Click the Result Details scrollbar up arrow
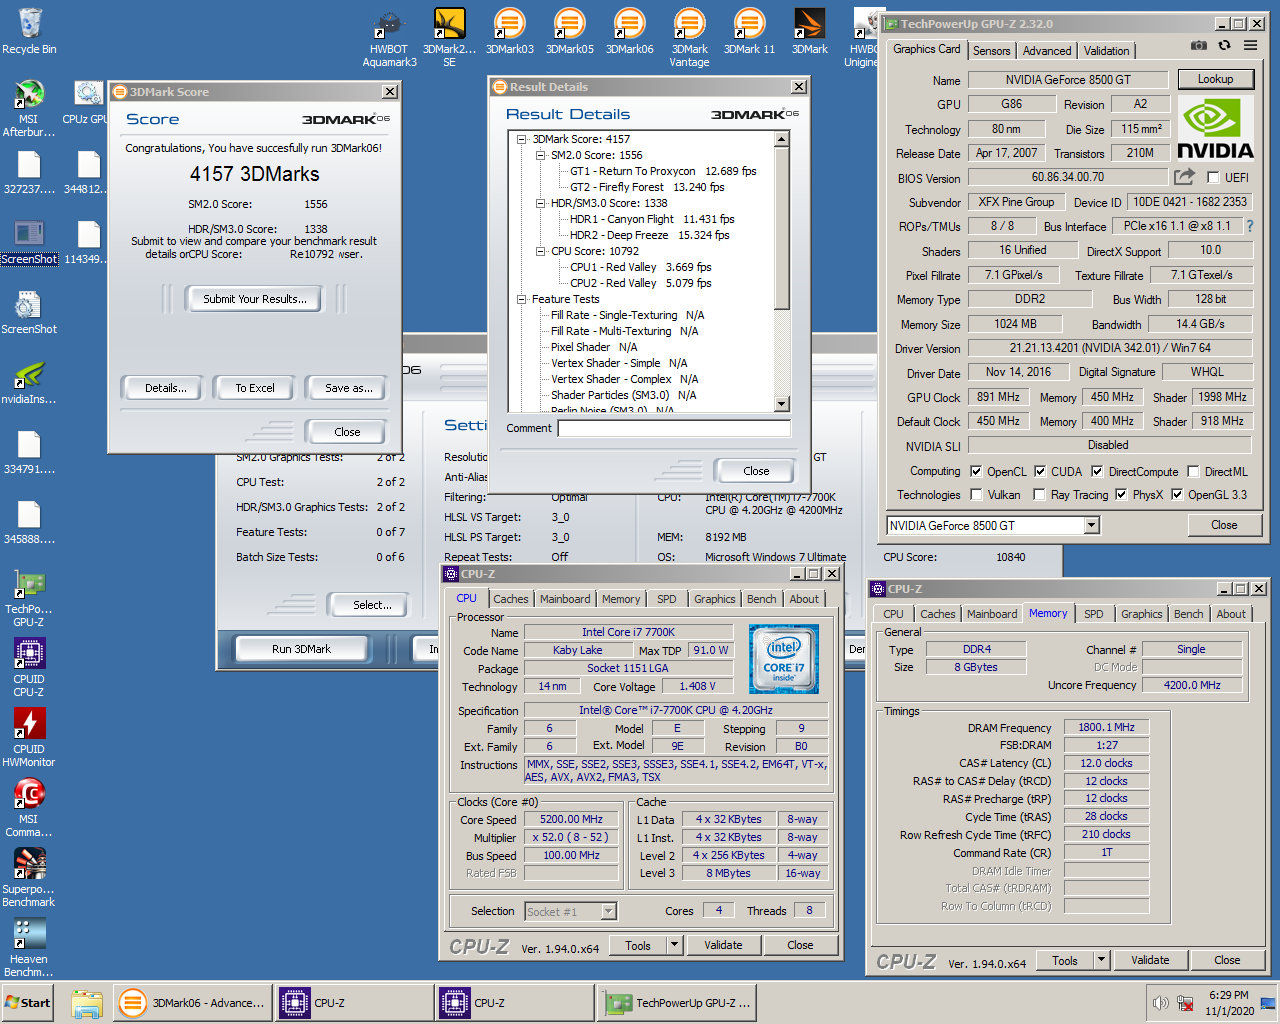This screenshot has height=1024, width=1280. (782, 139)
